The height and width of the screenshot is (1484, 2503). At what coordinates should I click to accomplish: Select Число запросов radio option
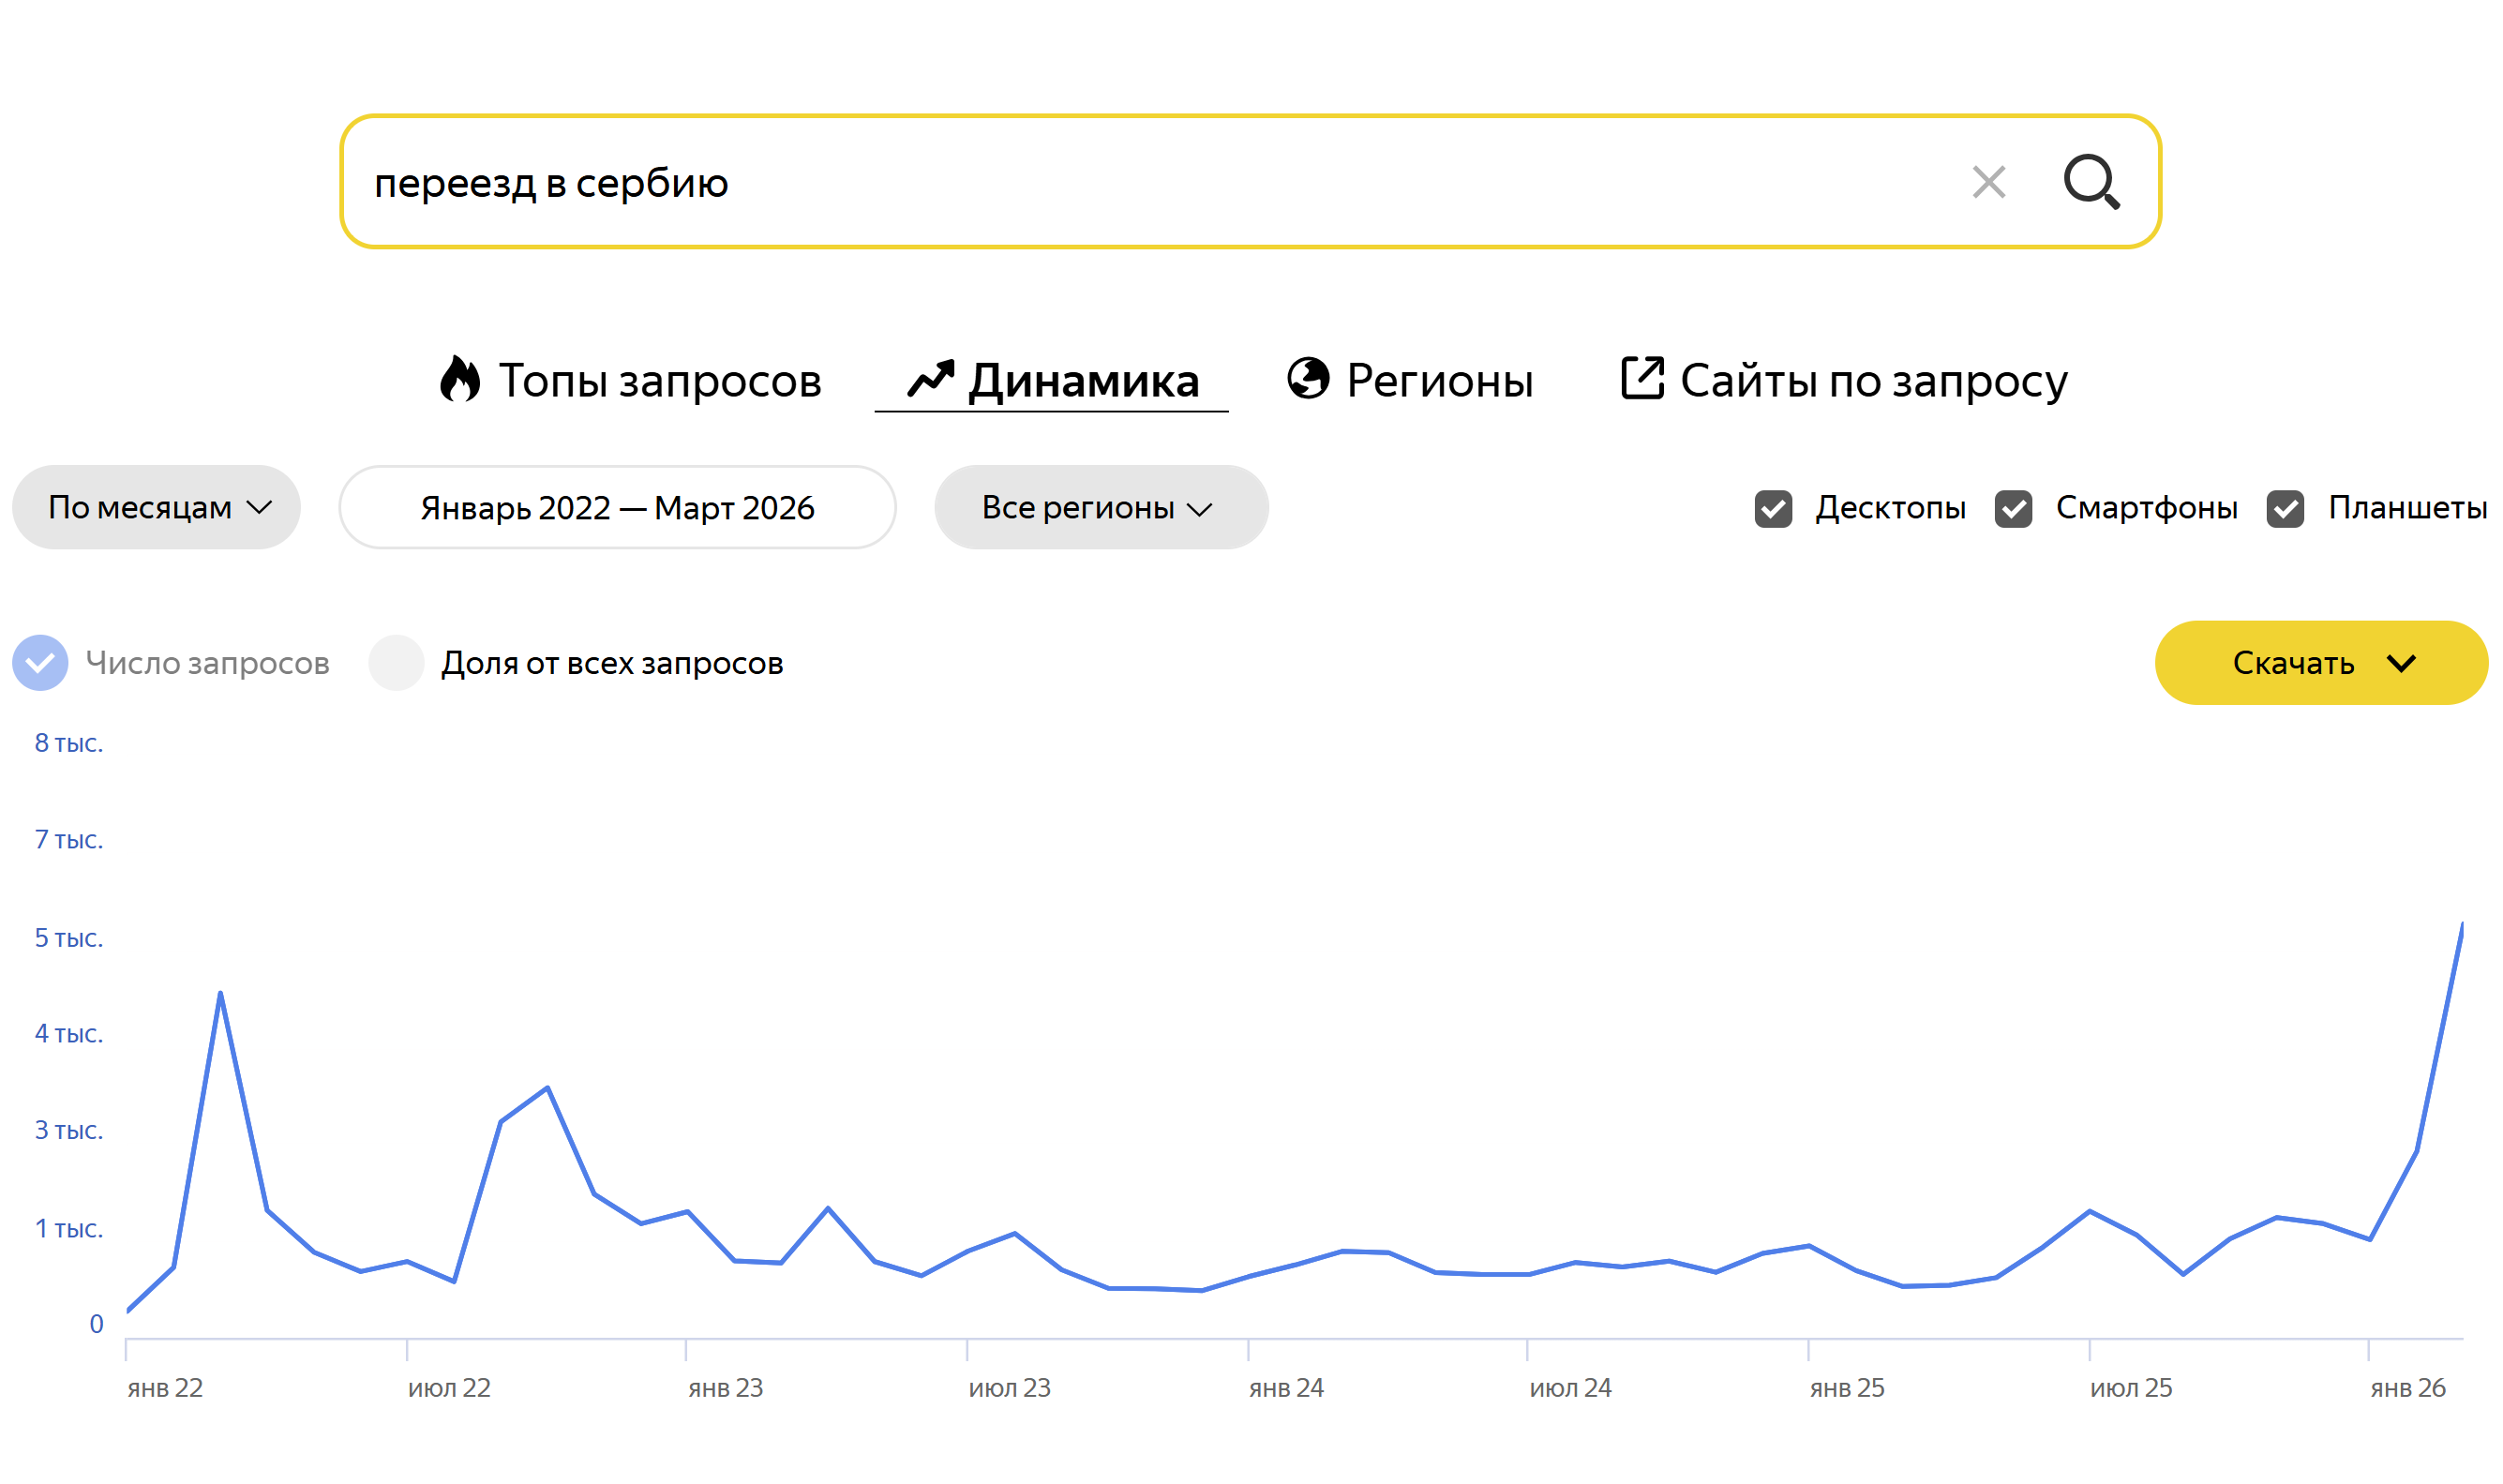40,663
